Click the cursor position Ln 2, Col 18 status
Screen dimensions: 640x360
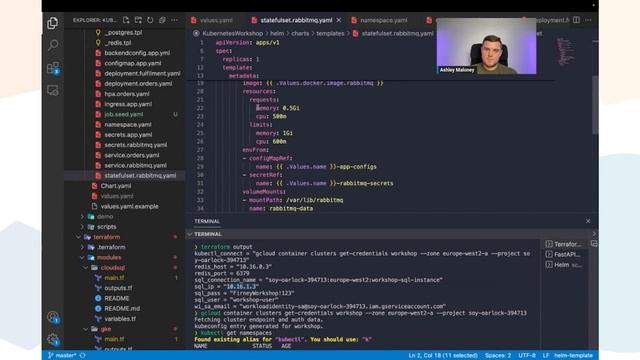click(443, 355)
